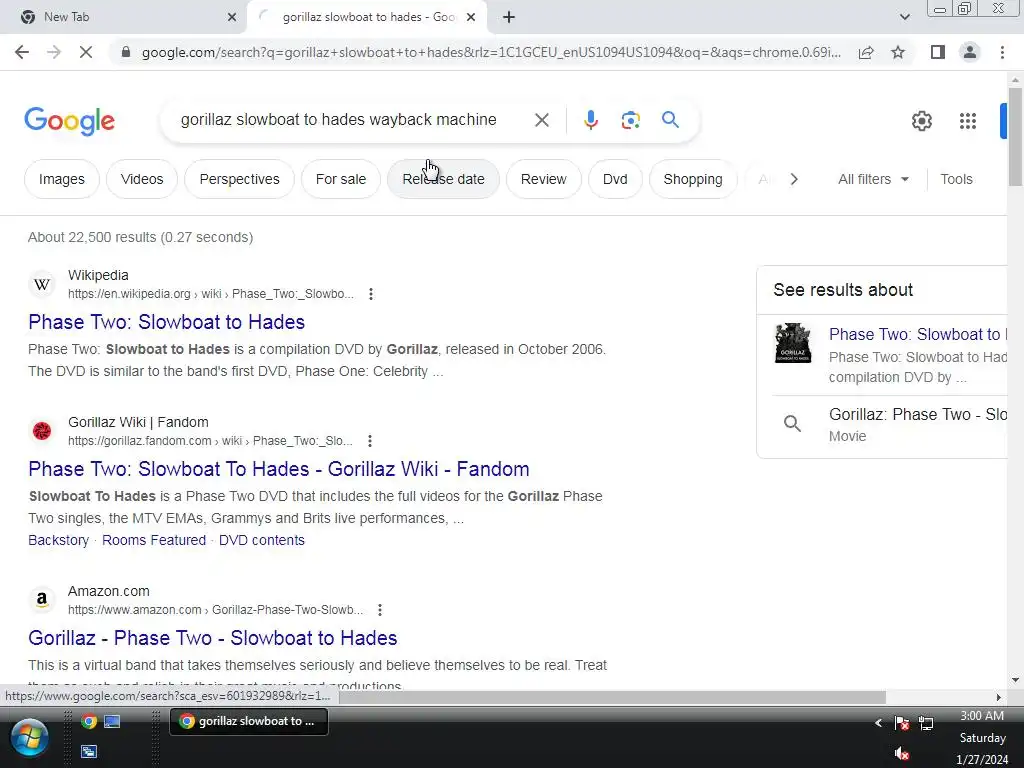Screen dimensions: 1024x768
Task: Select the Shopping filter chip
Action: tap(693, 179)
